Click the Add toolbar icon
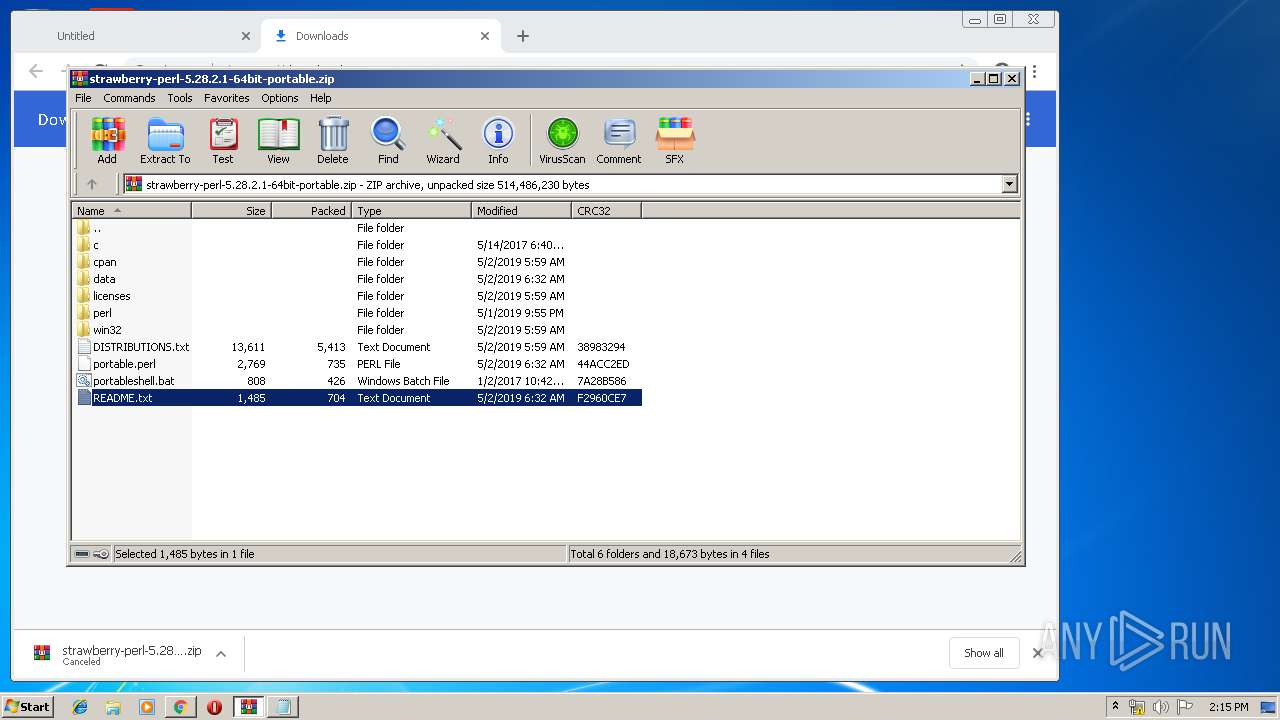 click(x=107, y=141)
